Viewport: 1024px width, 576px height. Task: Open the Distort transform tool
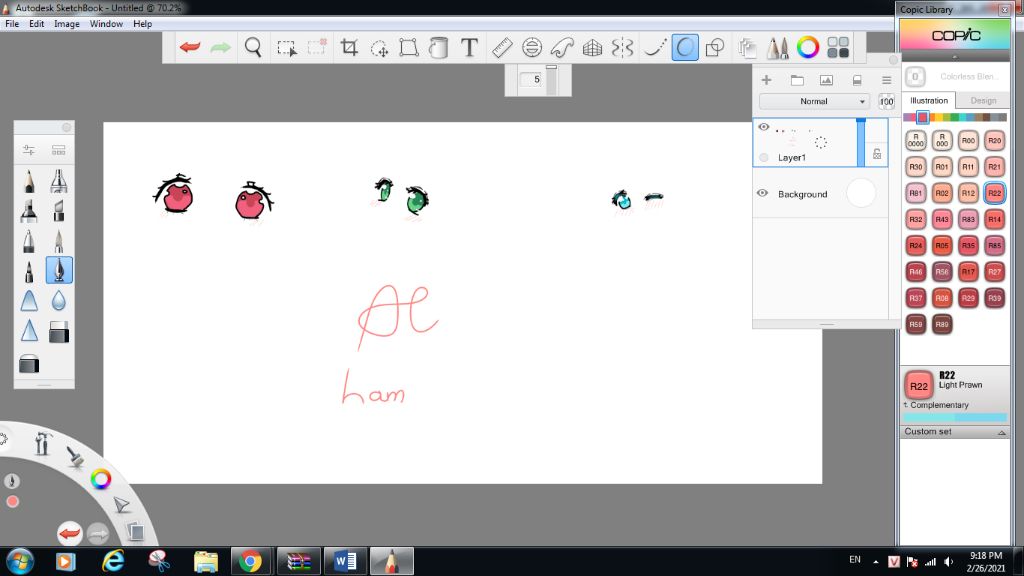[409, 47]
